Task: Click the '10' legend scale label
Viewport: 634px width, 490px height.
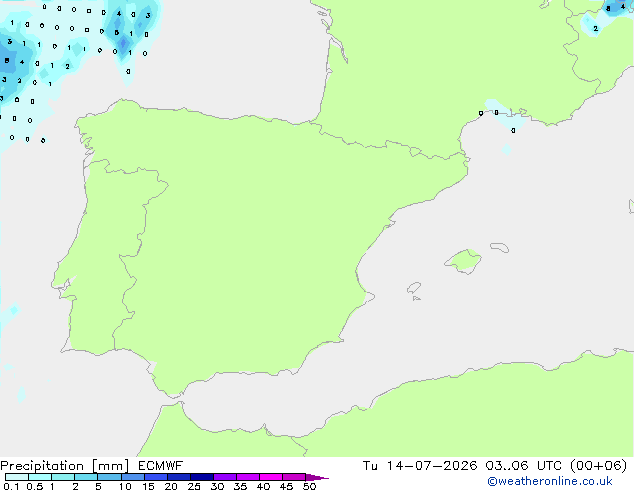Action: (125, 486)
